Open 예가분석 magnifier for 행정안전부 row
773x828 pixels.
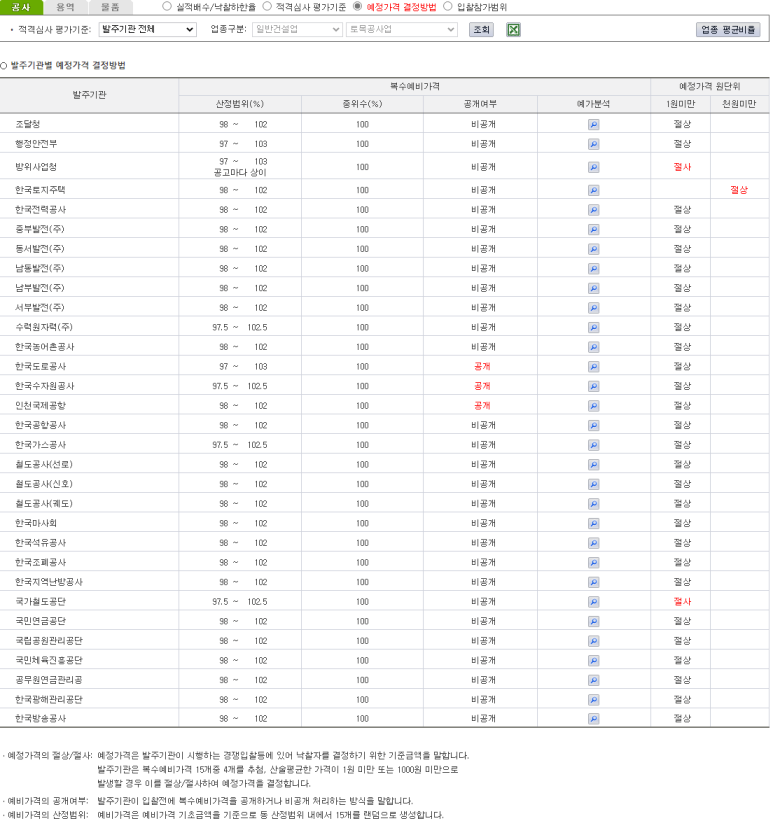593,144
